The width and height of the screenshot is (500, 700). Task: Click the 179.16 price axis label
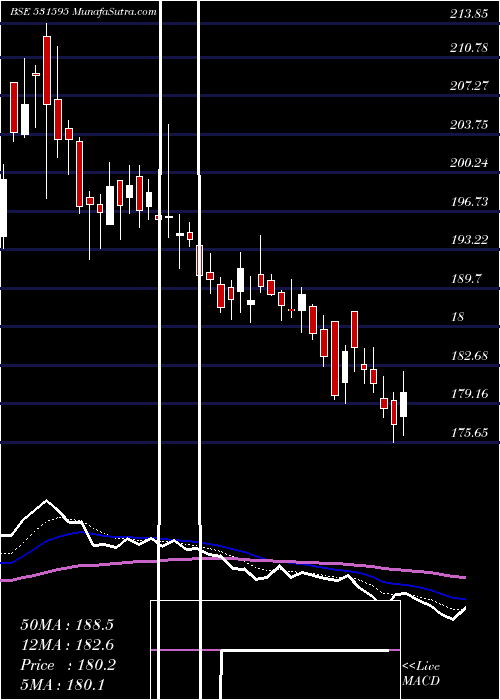(469, 394)
